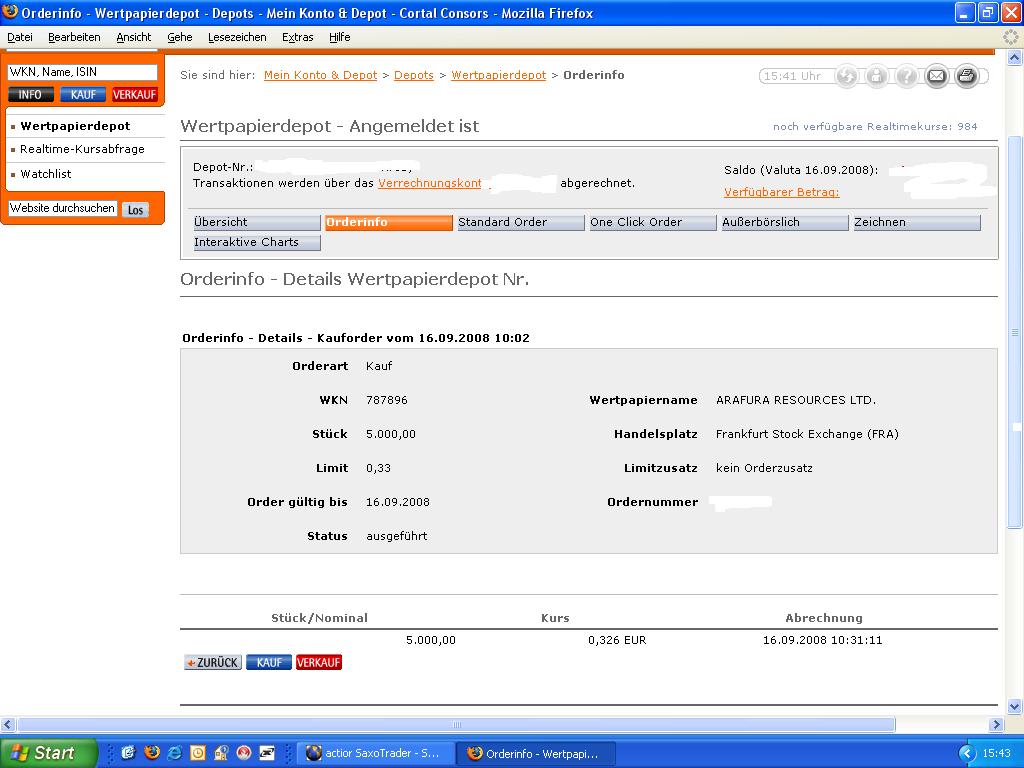Expand hidden system tray icons arrow
This screenshot has height=768, width=1024.
966,753
